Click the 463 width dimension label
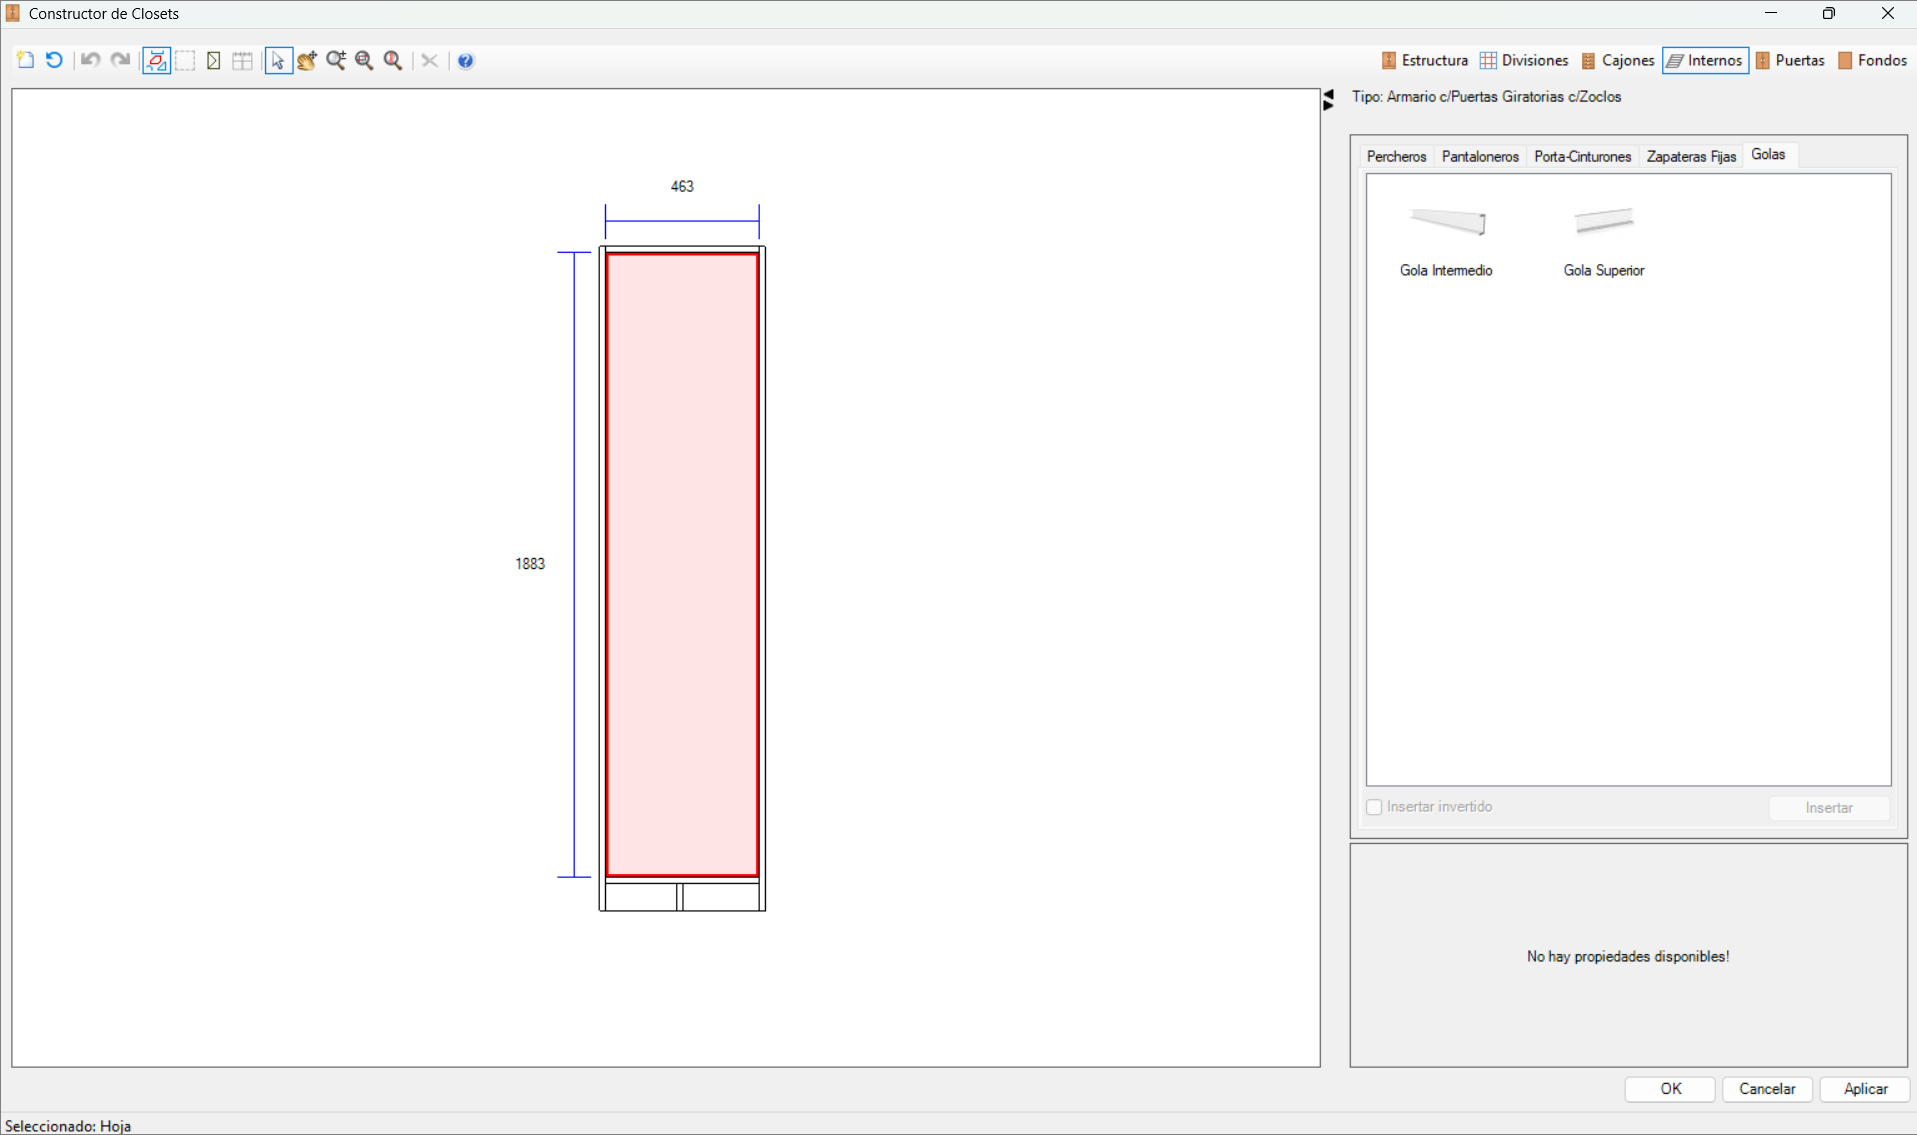The height and width of the screenshot is (1135, 1917). [x=682, y=187]
